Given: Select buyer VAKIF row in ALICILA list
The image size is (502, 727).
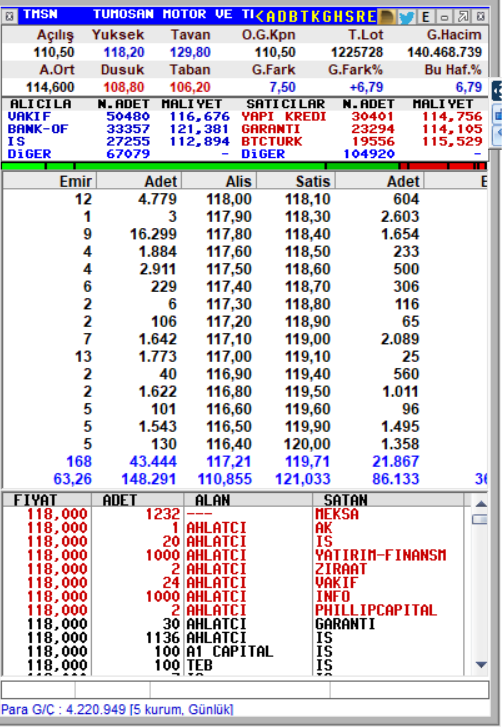Looking at the screenshot, I should coord(119,116).
